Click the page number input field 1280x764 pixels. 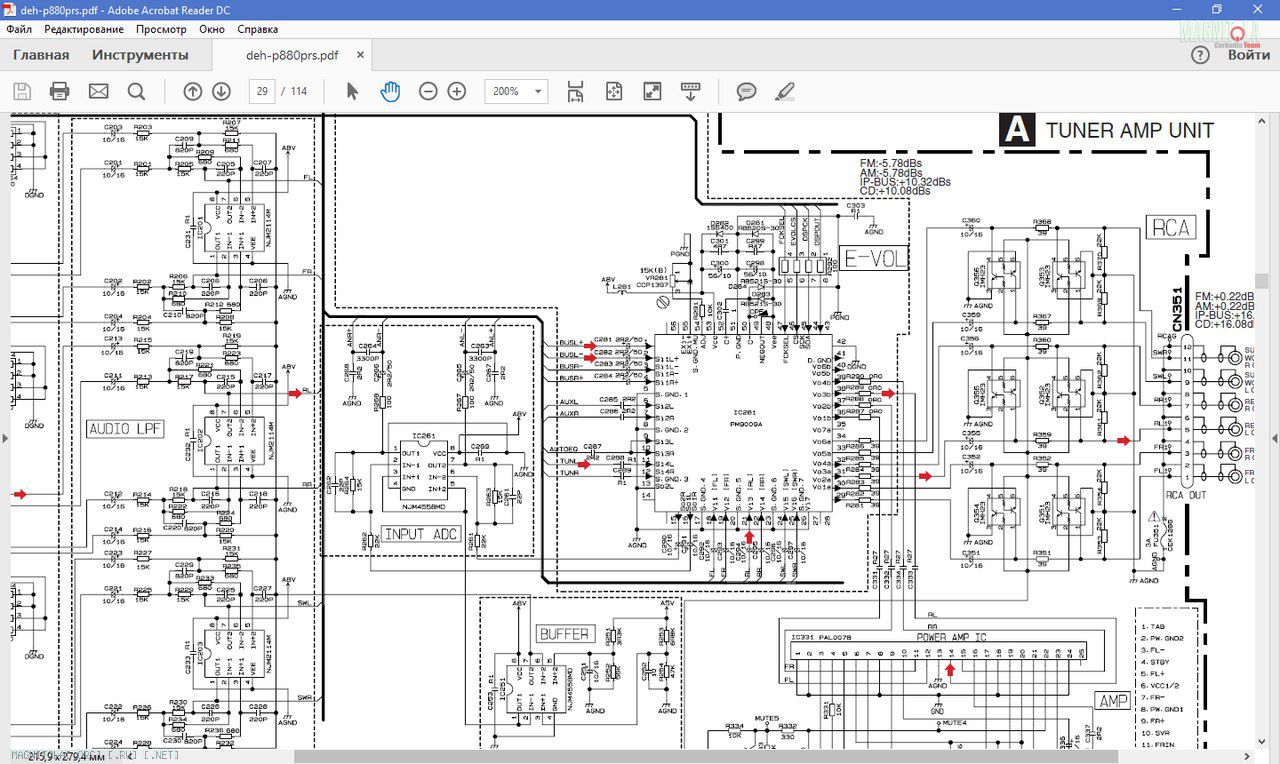[262, 91]
